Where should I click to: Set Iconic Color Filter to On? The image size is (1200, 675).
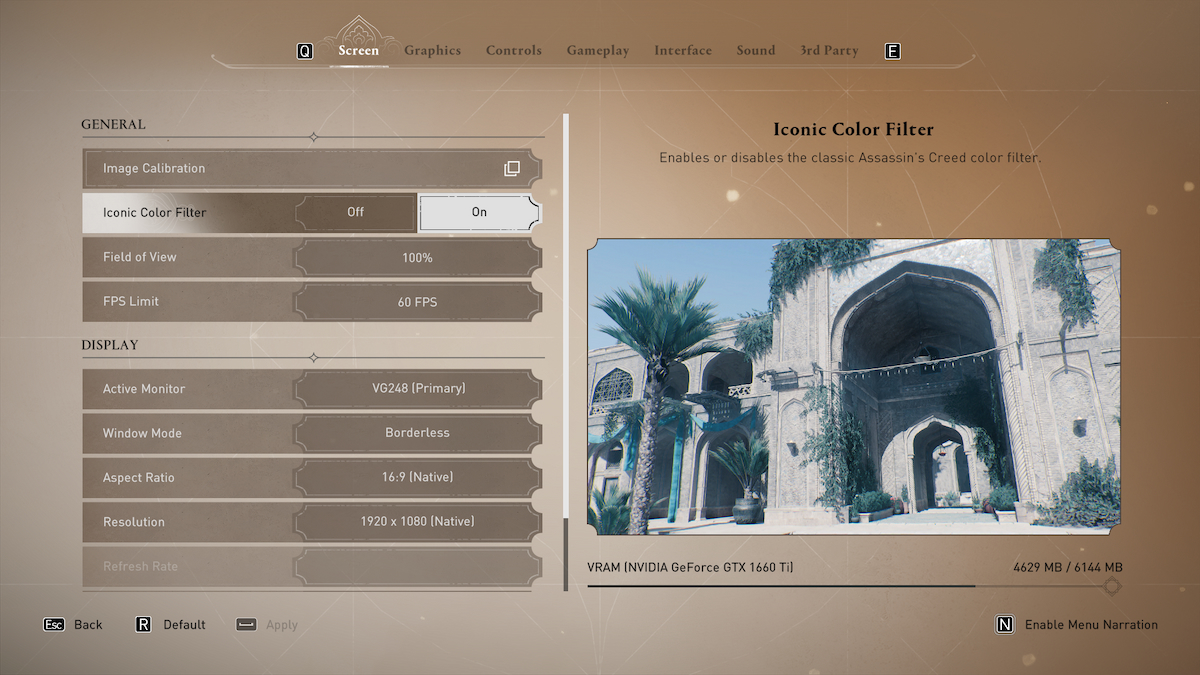(x=479, y=213)
